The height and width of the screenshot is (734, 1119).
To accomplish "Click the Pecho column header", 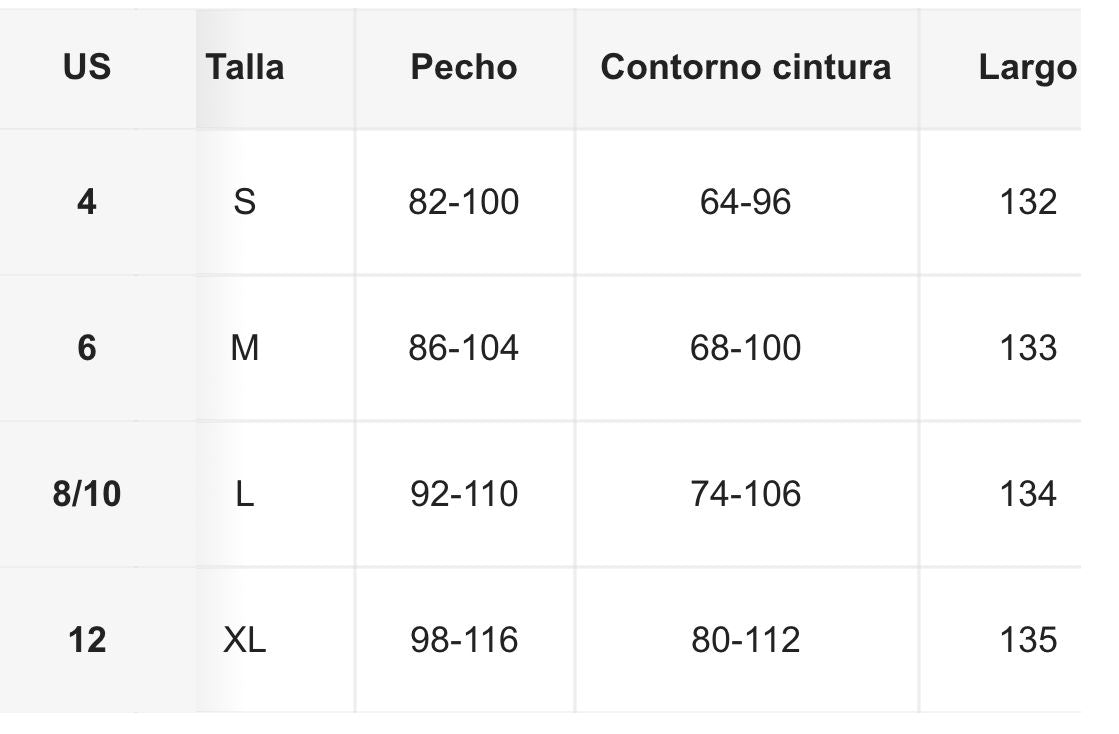I will click(464, 67).
